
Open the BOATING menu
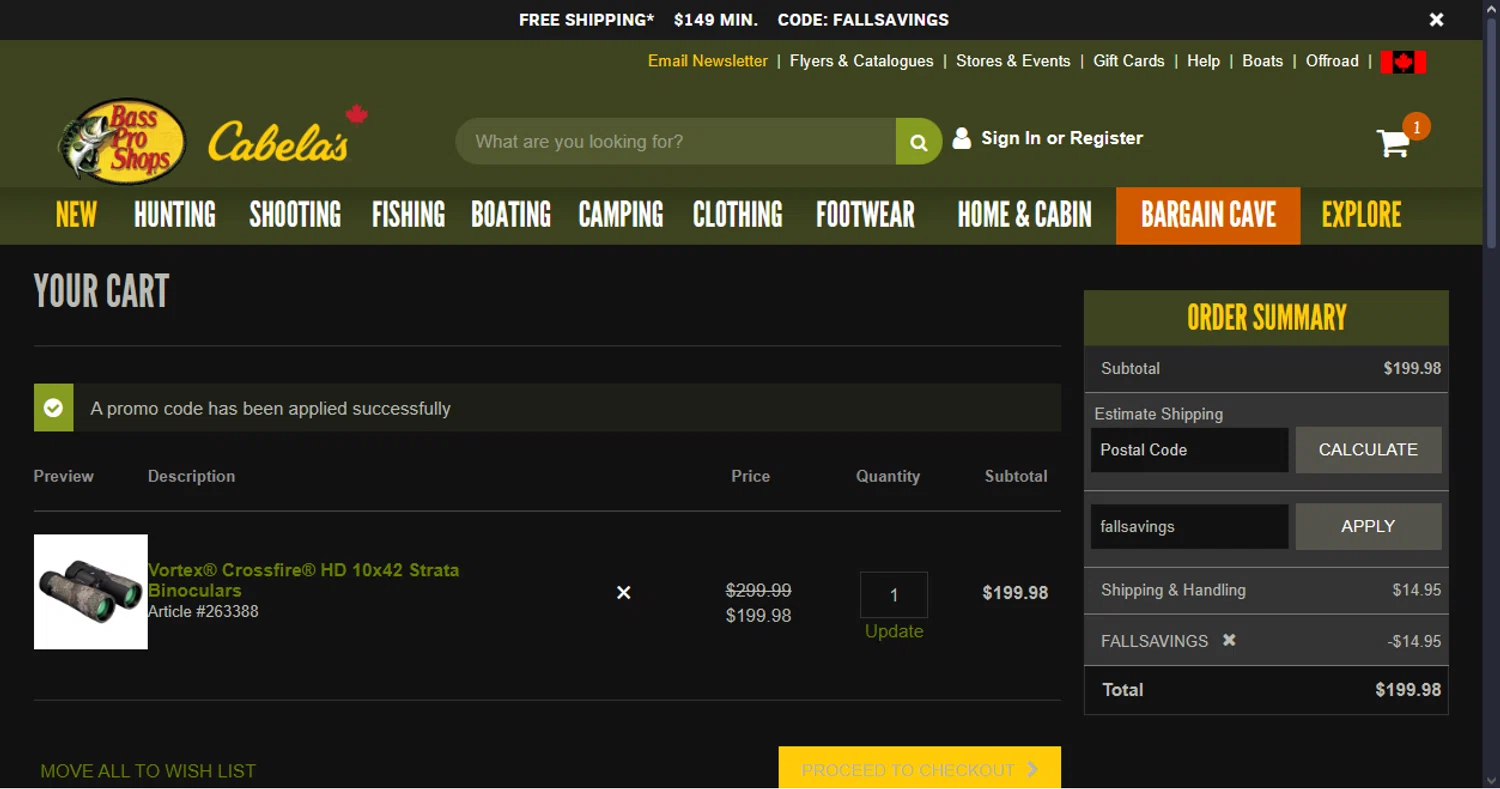click(511, 215)
